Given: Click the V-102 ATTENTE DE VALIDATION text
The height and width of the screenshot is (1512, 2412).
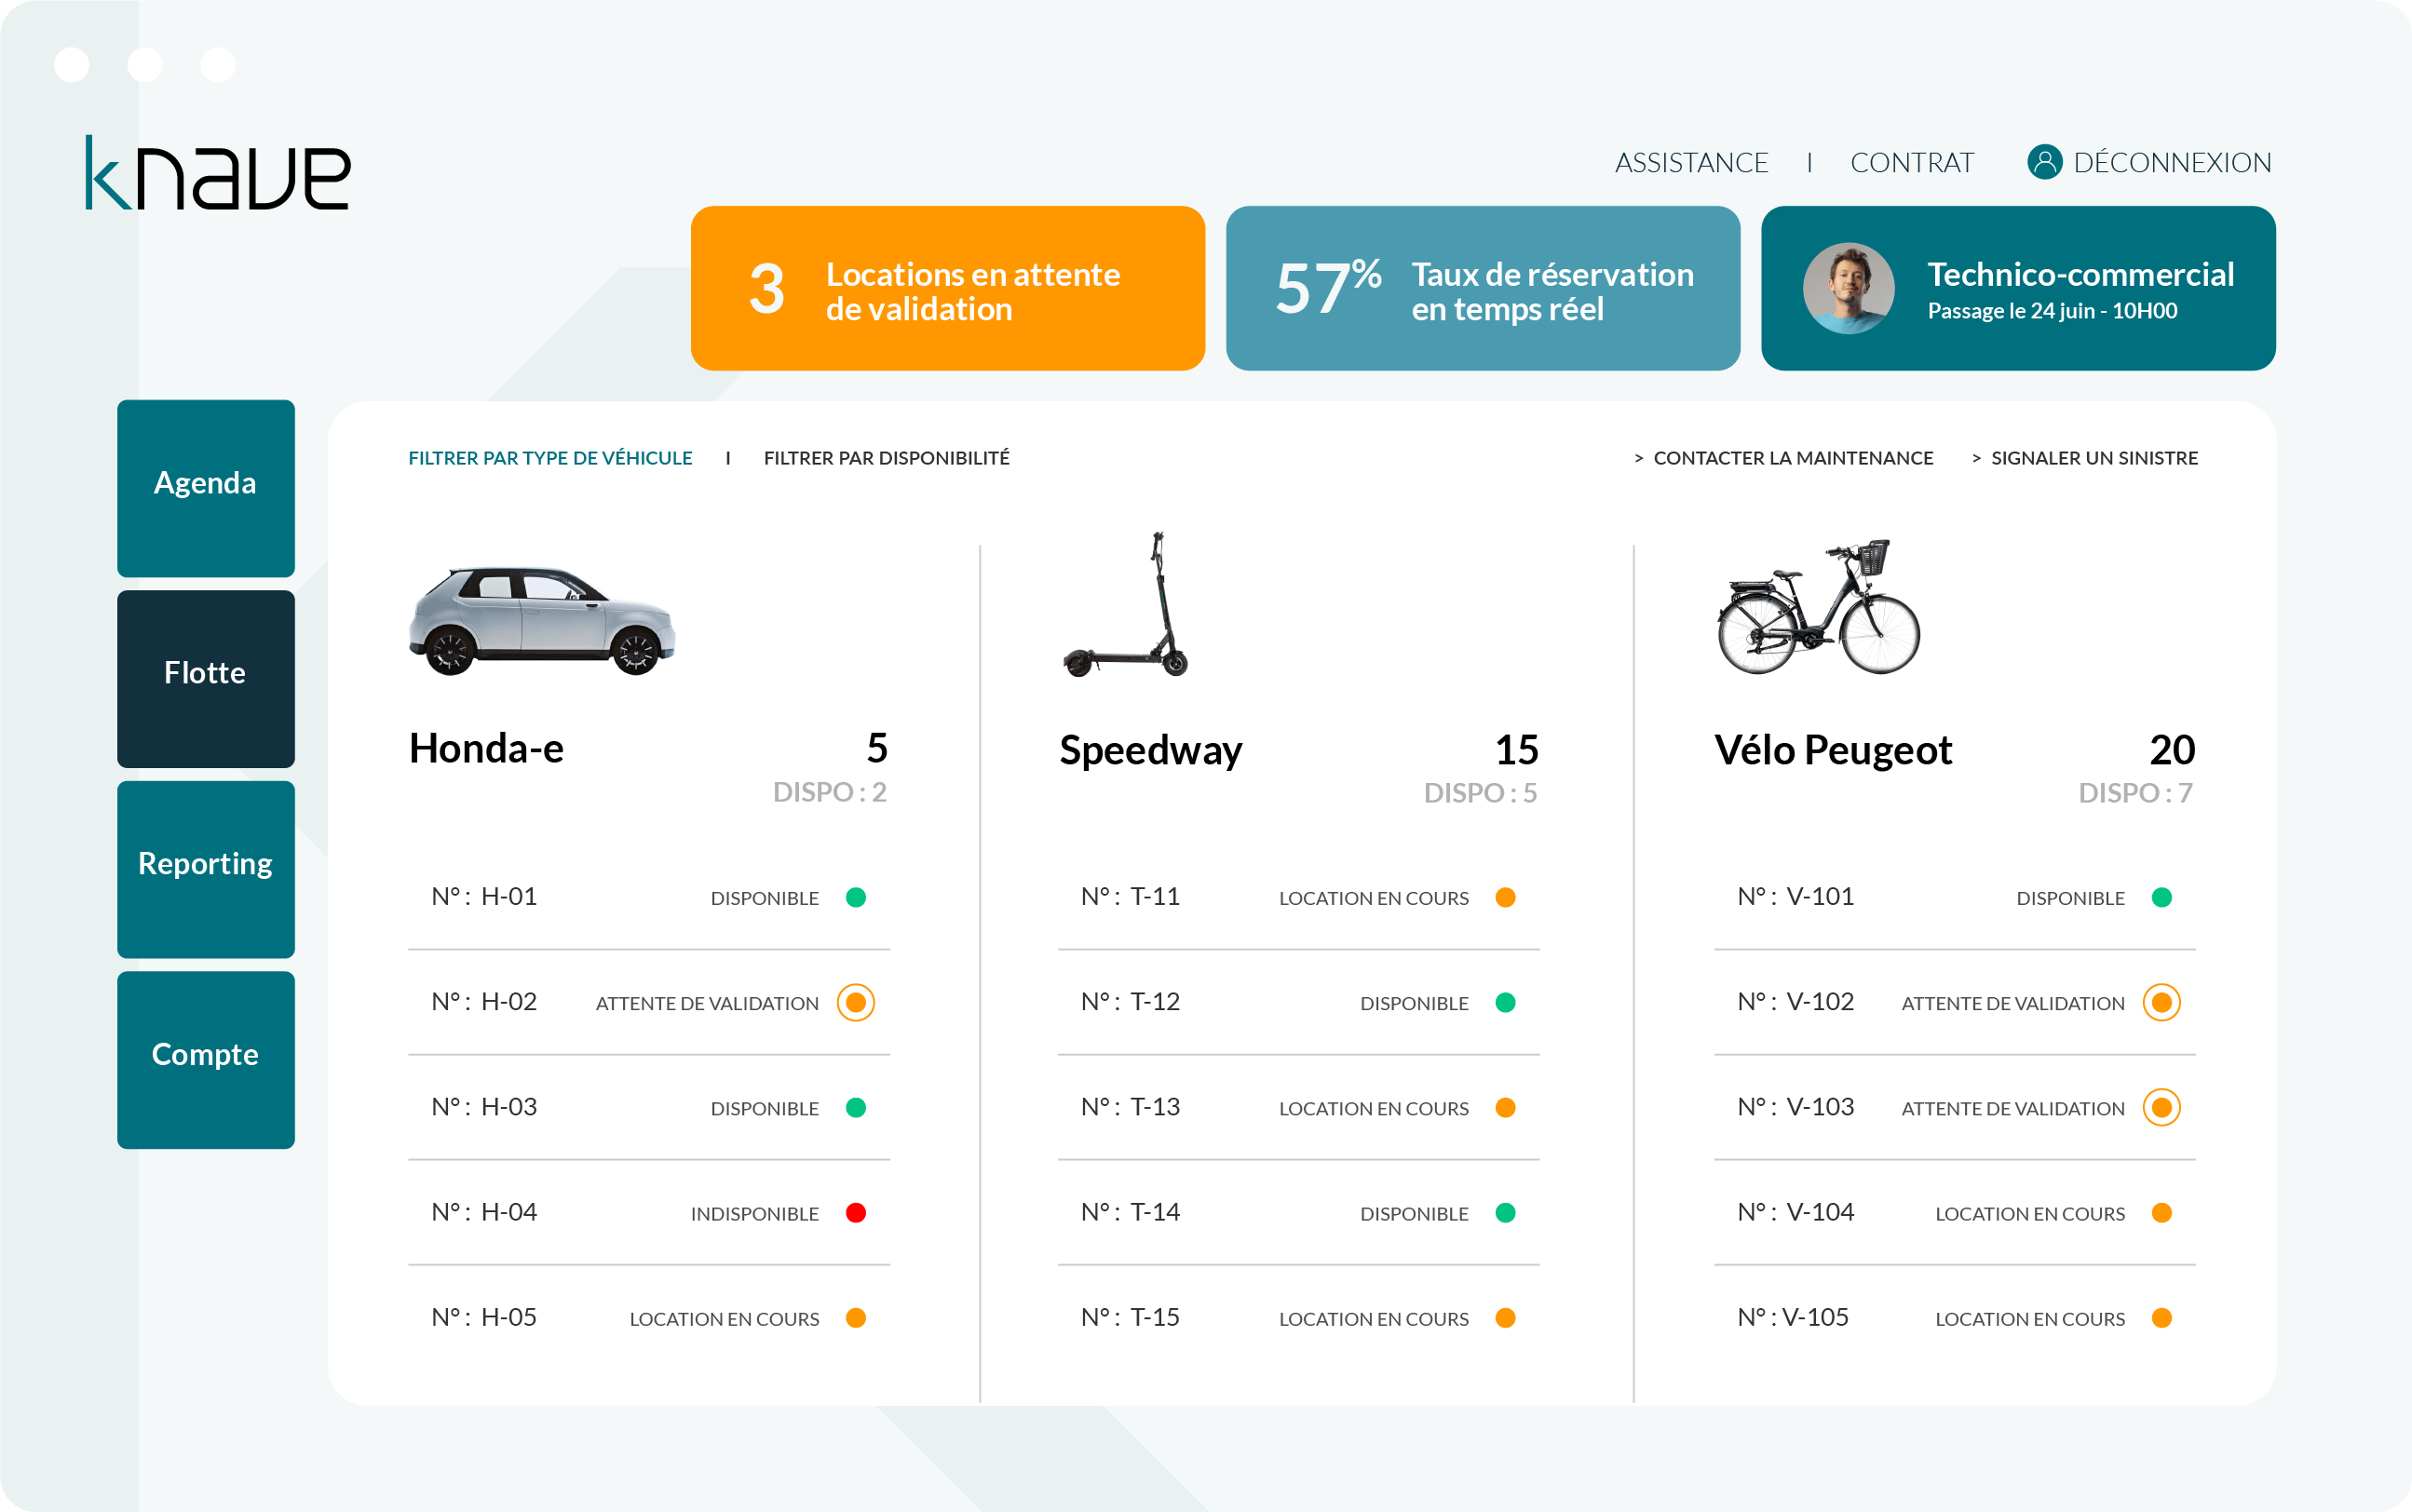Looking at the screenshot, I should (x=2013, y=1004).
